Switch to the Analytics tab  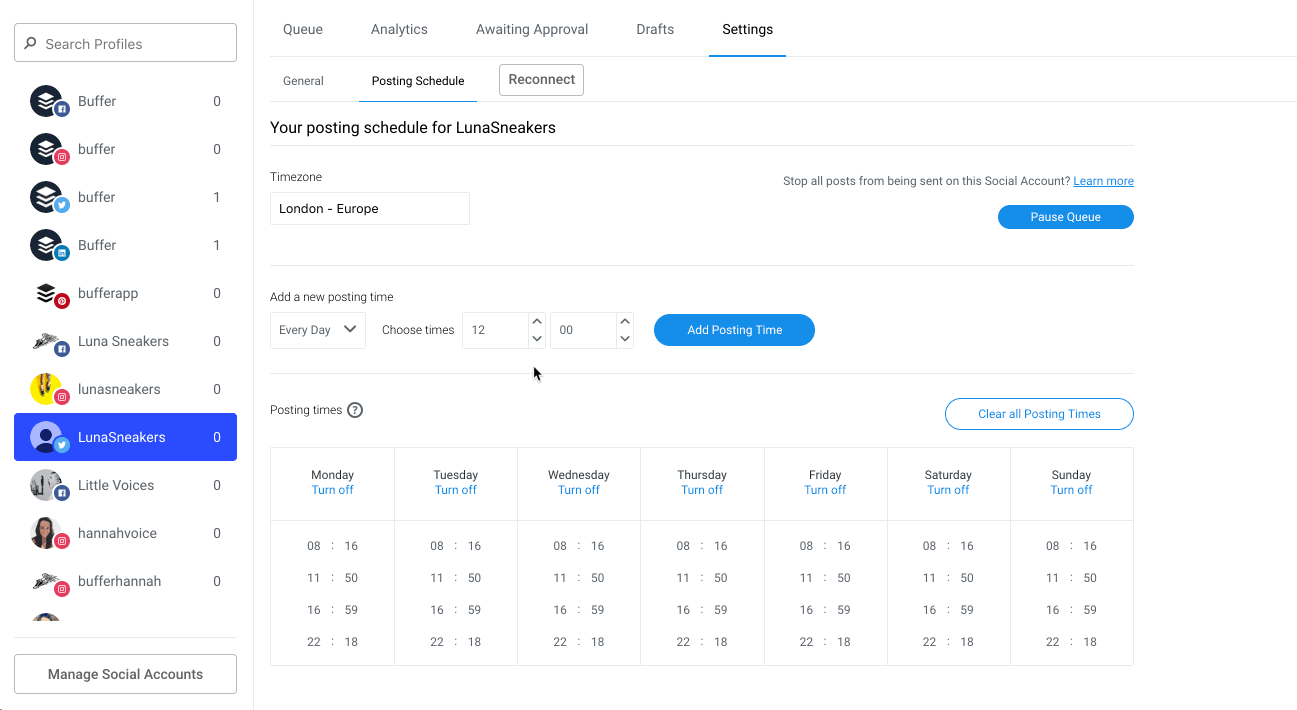[x=399, y=29]
